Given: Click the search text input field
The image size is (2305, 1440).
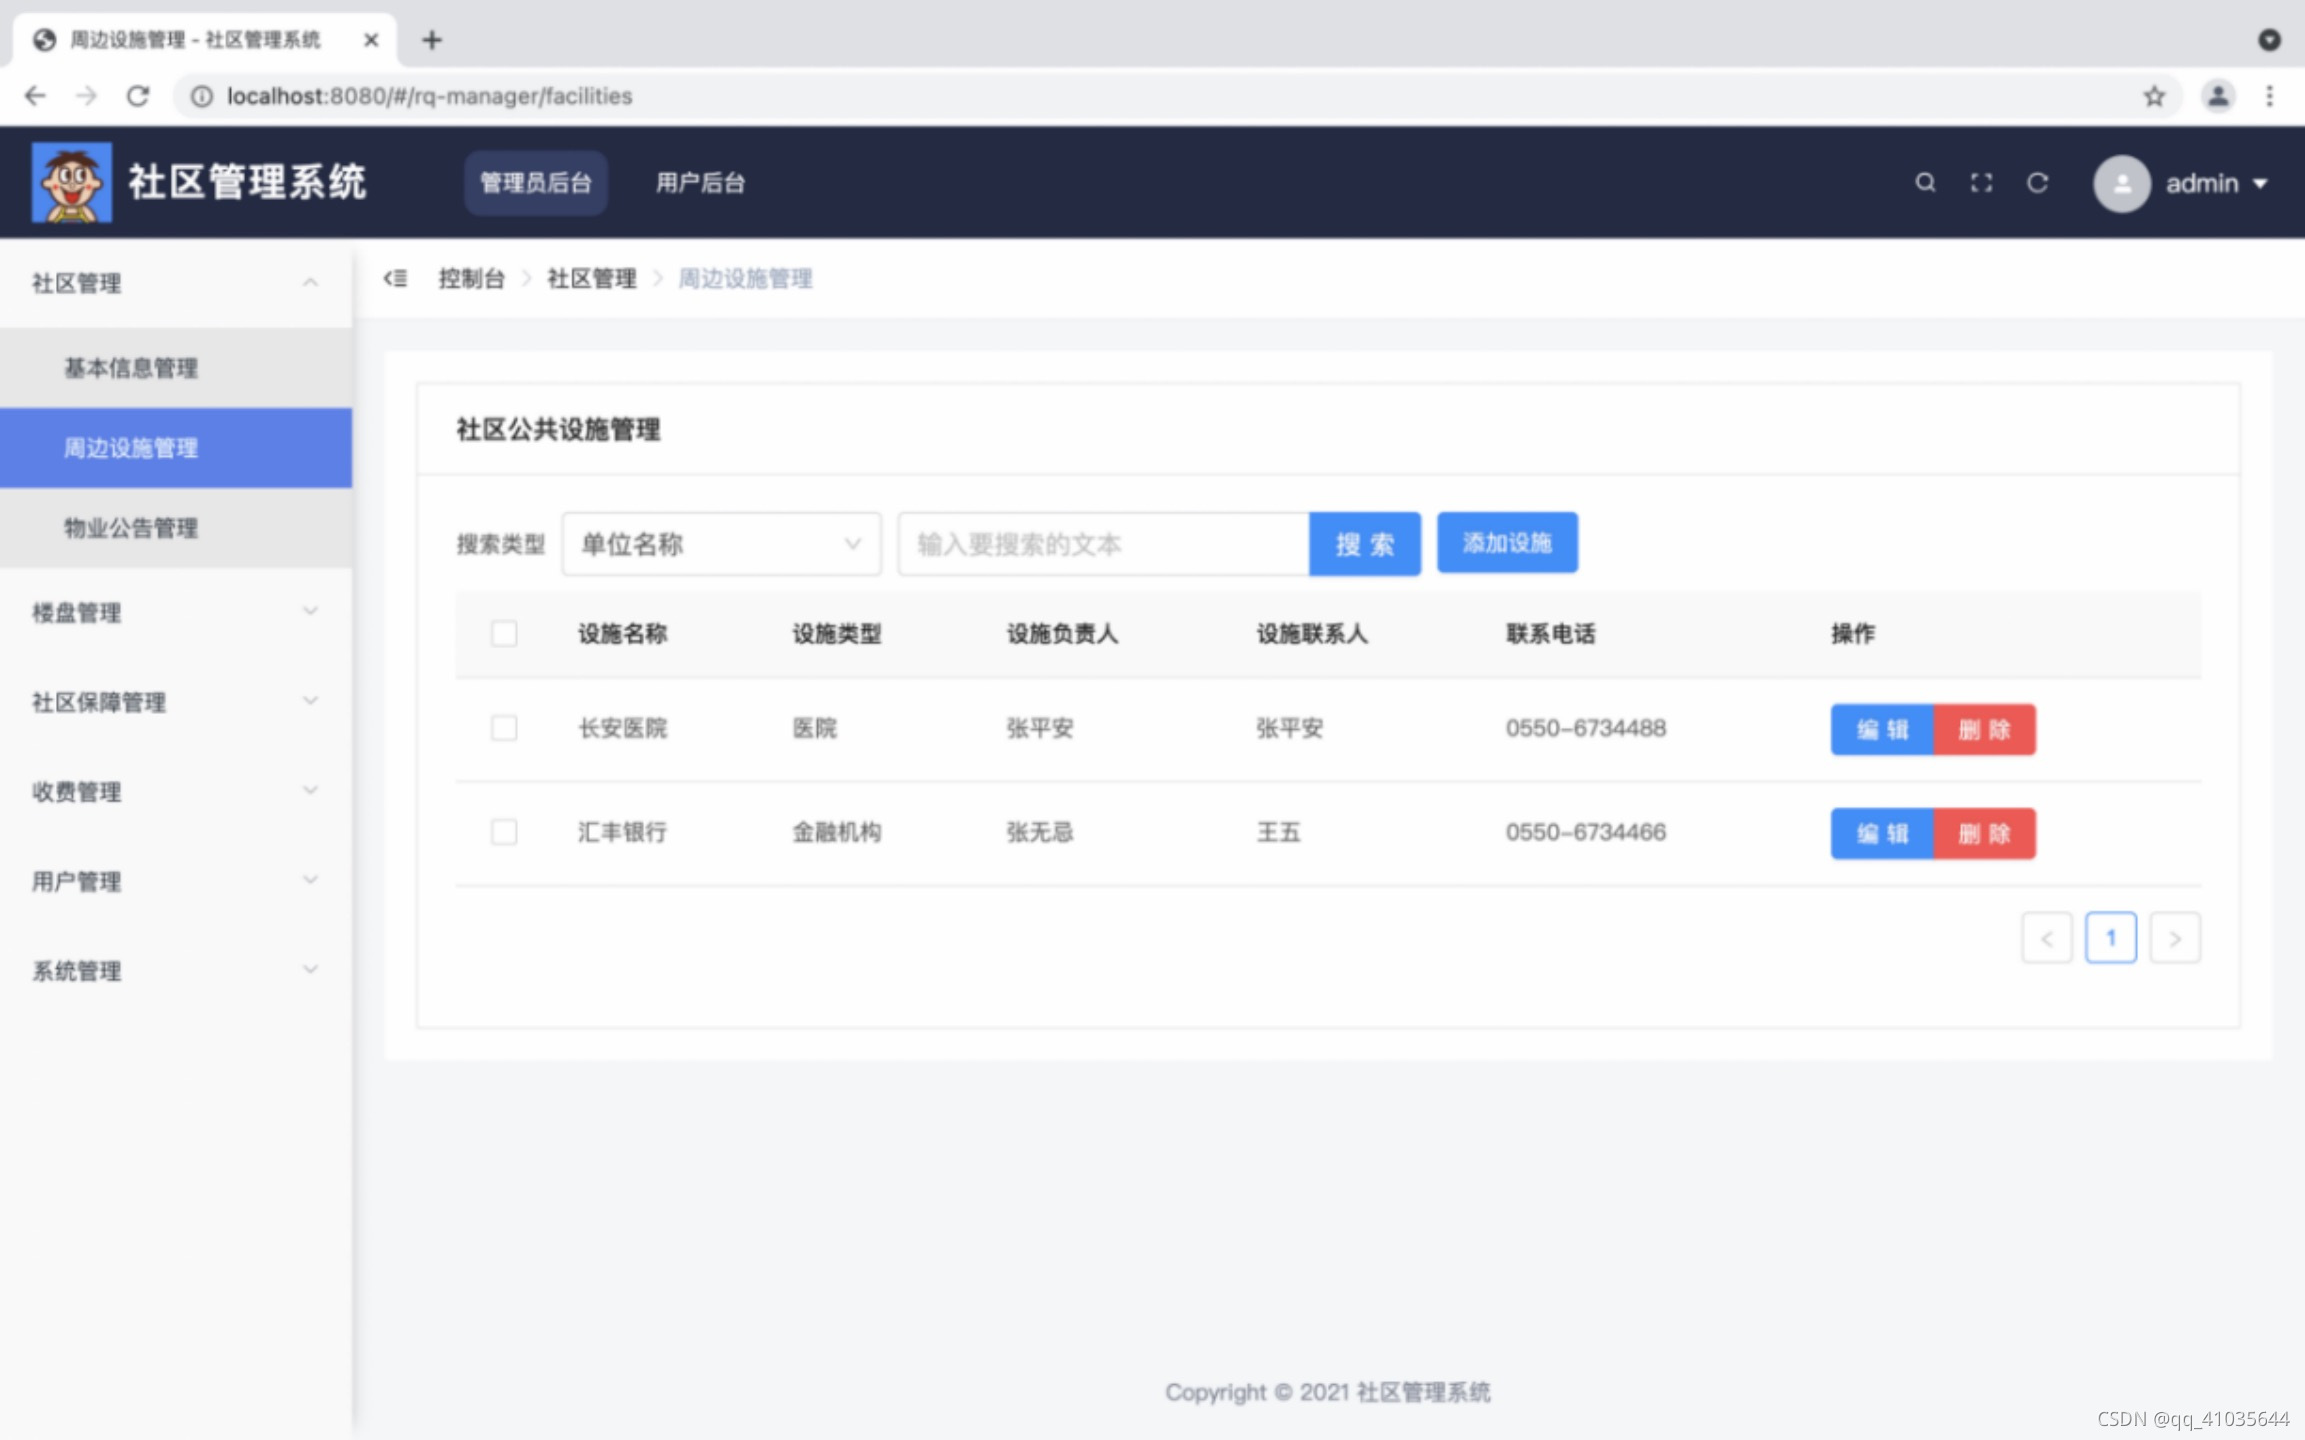Looking at the screenshot, I should pyautogui.click(x=1102, y=544).
